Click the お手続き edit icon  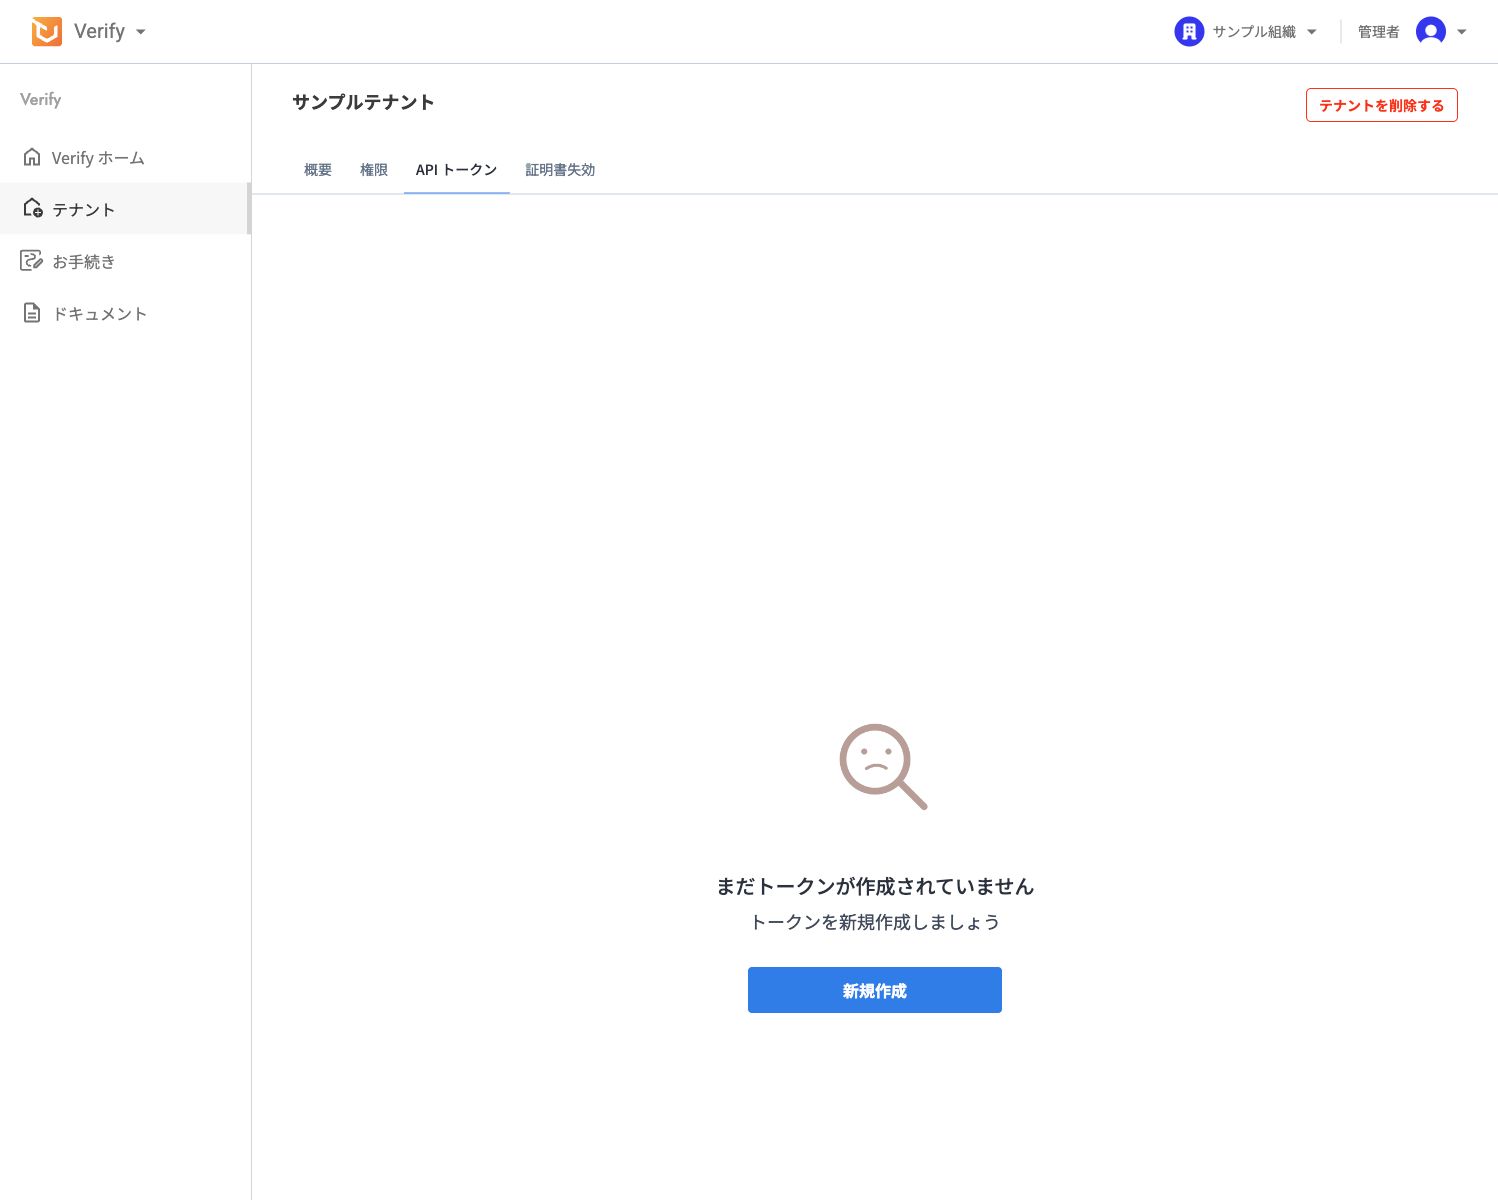[x=32, y=261]
